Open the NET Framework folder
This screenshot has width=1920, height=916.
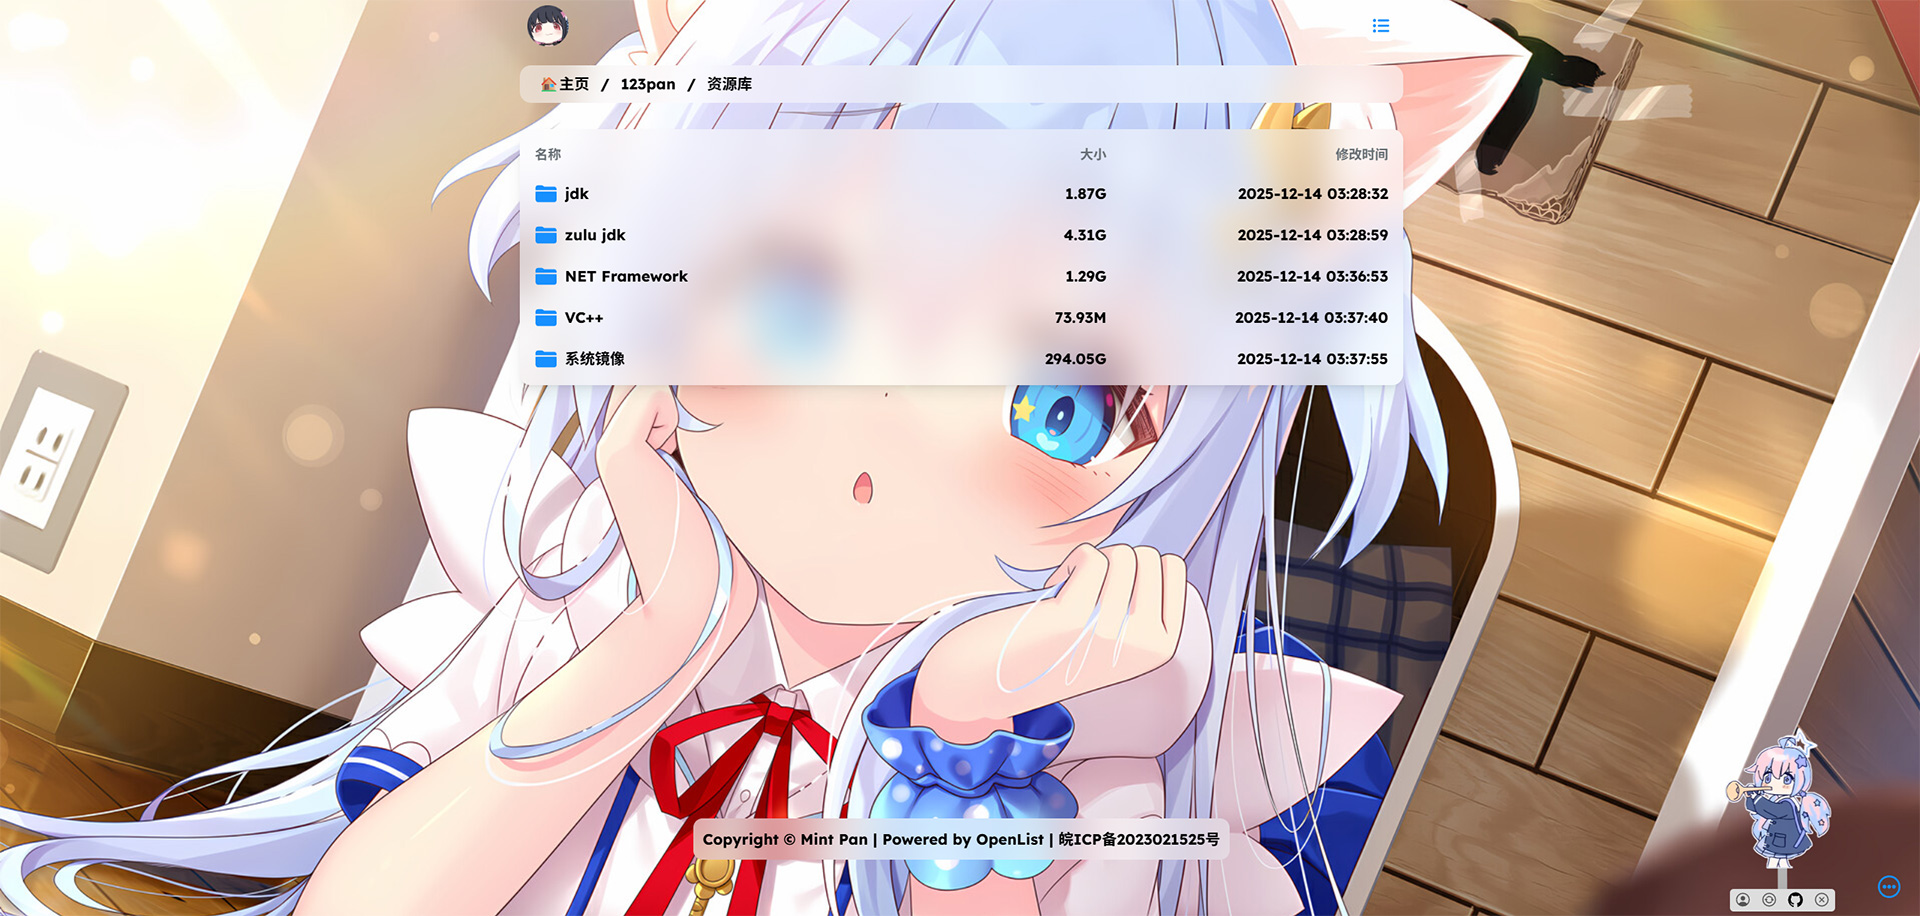(x=626, y=277)
